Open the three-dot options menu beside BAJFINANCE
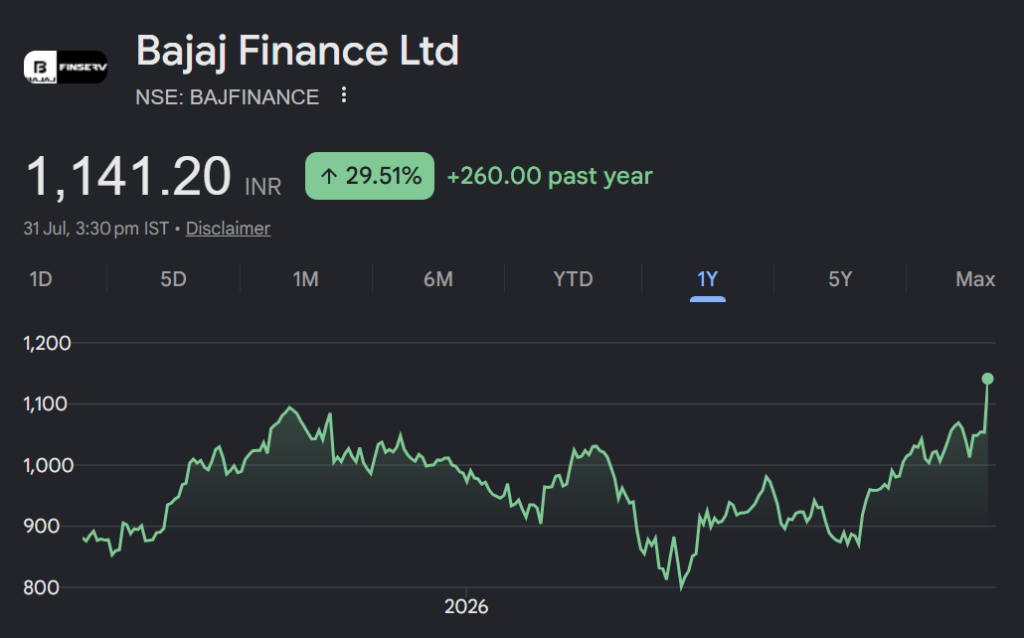Screen dimensions: 1024x638 click(344, 95)
